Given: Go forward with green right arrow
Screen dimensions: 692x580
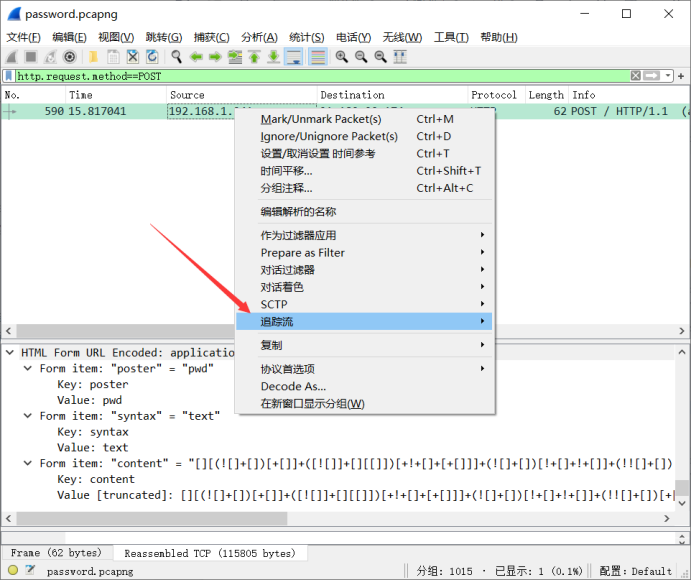Looking at the screenshot, I should click(x=215, y=57).
